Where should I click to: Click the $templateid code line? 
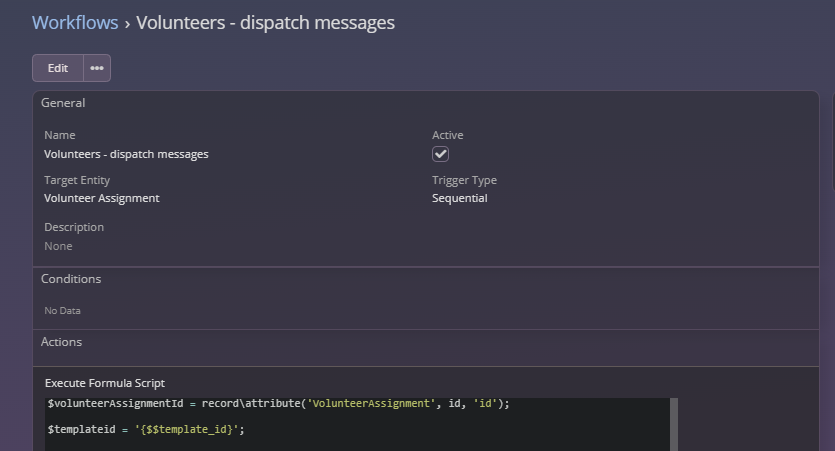pyautogui.click(x=146, y=429)
